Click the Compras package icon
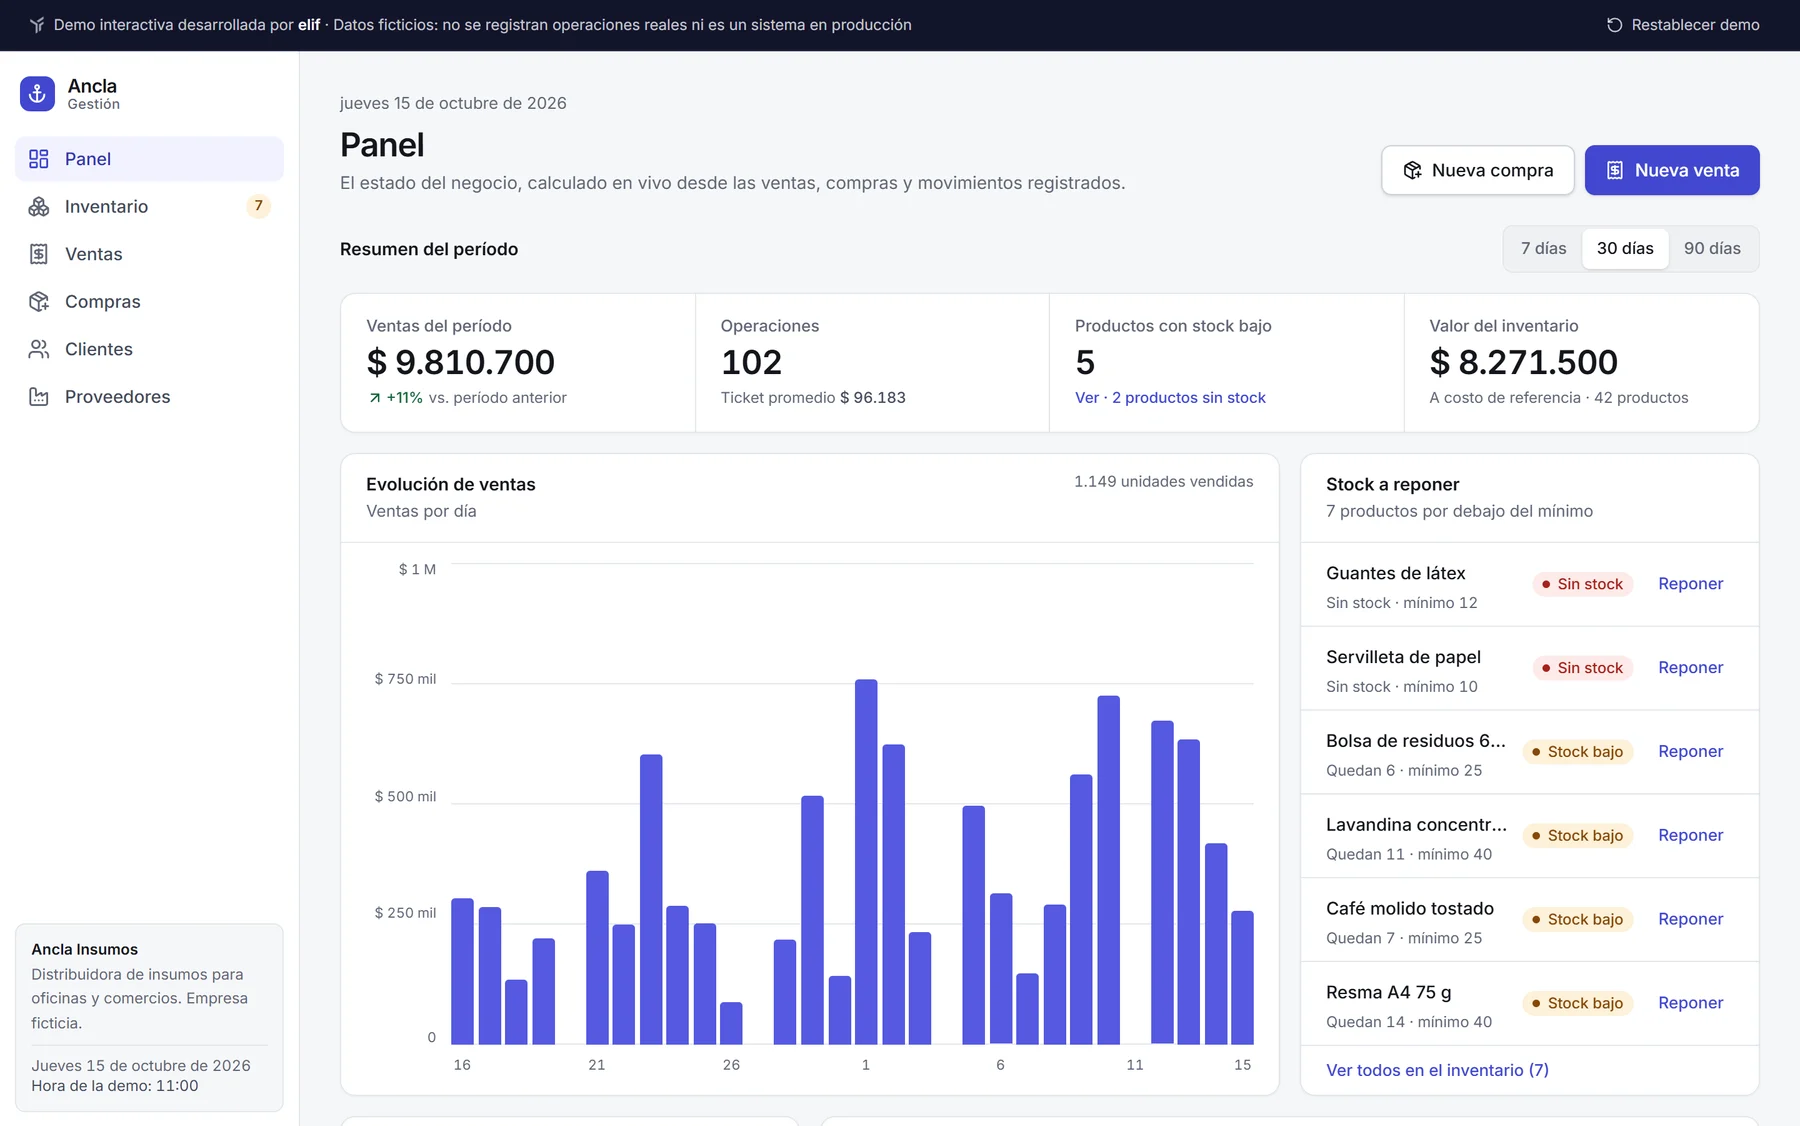This screenshot has width=1800, height=1126. 39,301
